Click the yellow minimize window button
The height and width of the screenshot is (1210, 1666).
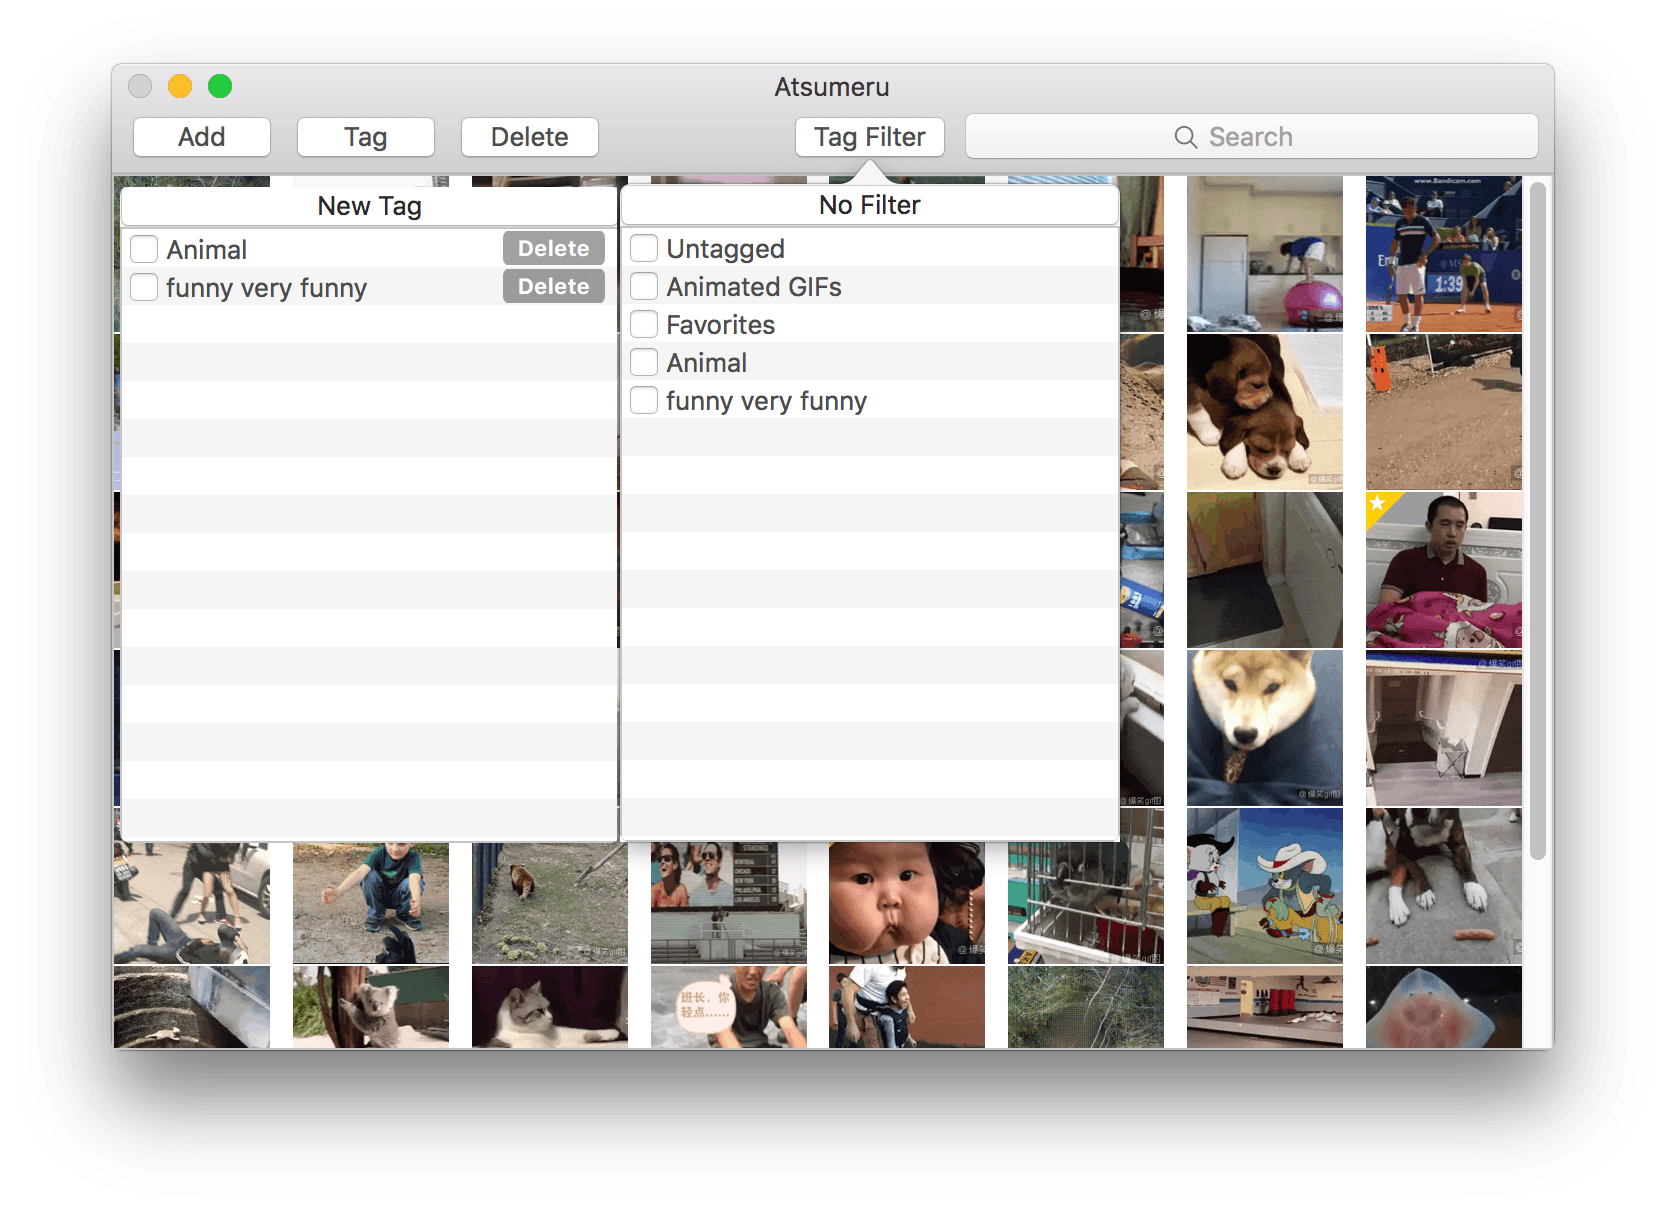180,86
